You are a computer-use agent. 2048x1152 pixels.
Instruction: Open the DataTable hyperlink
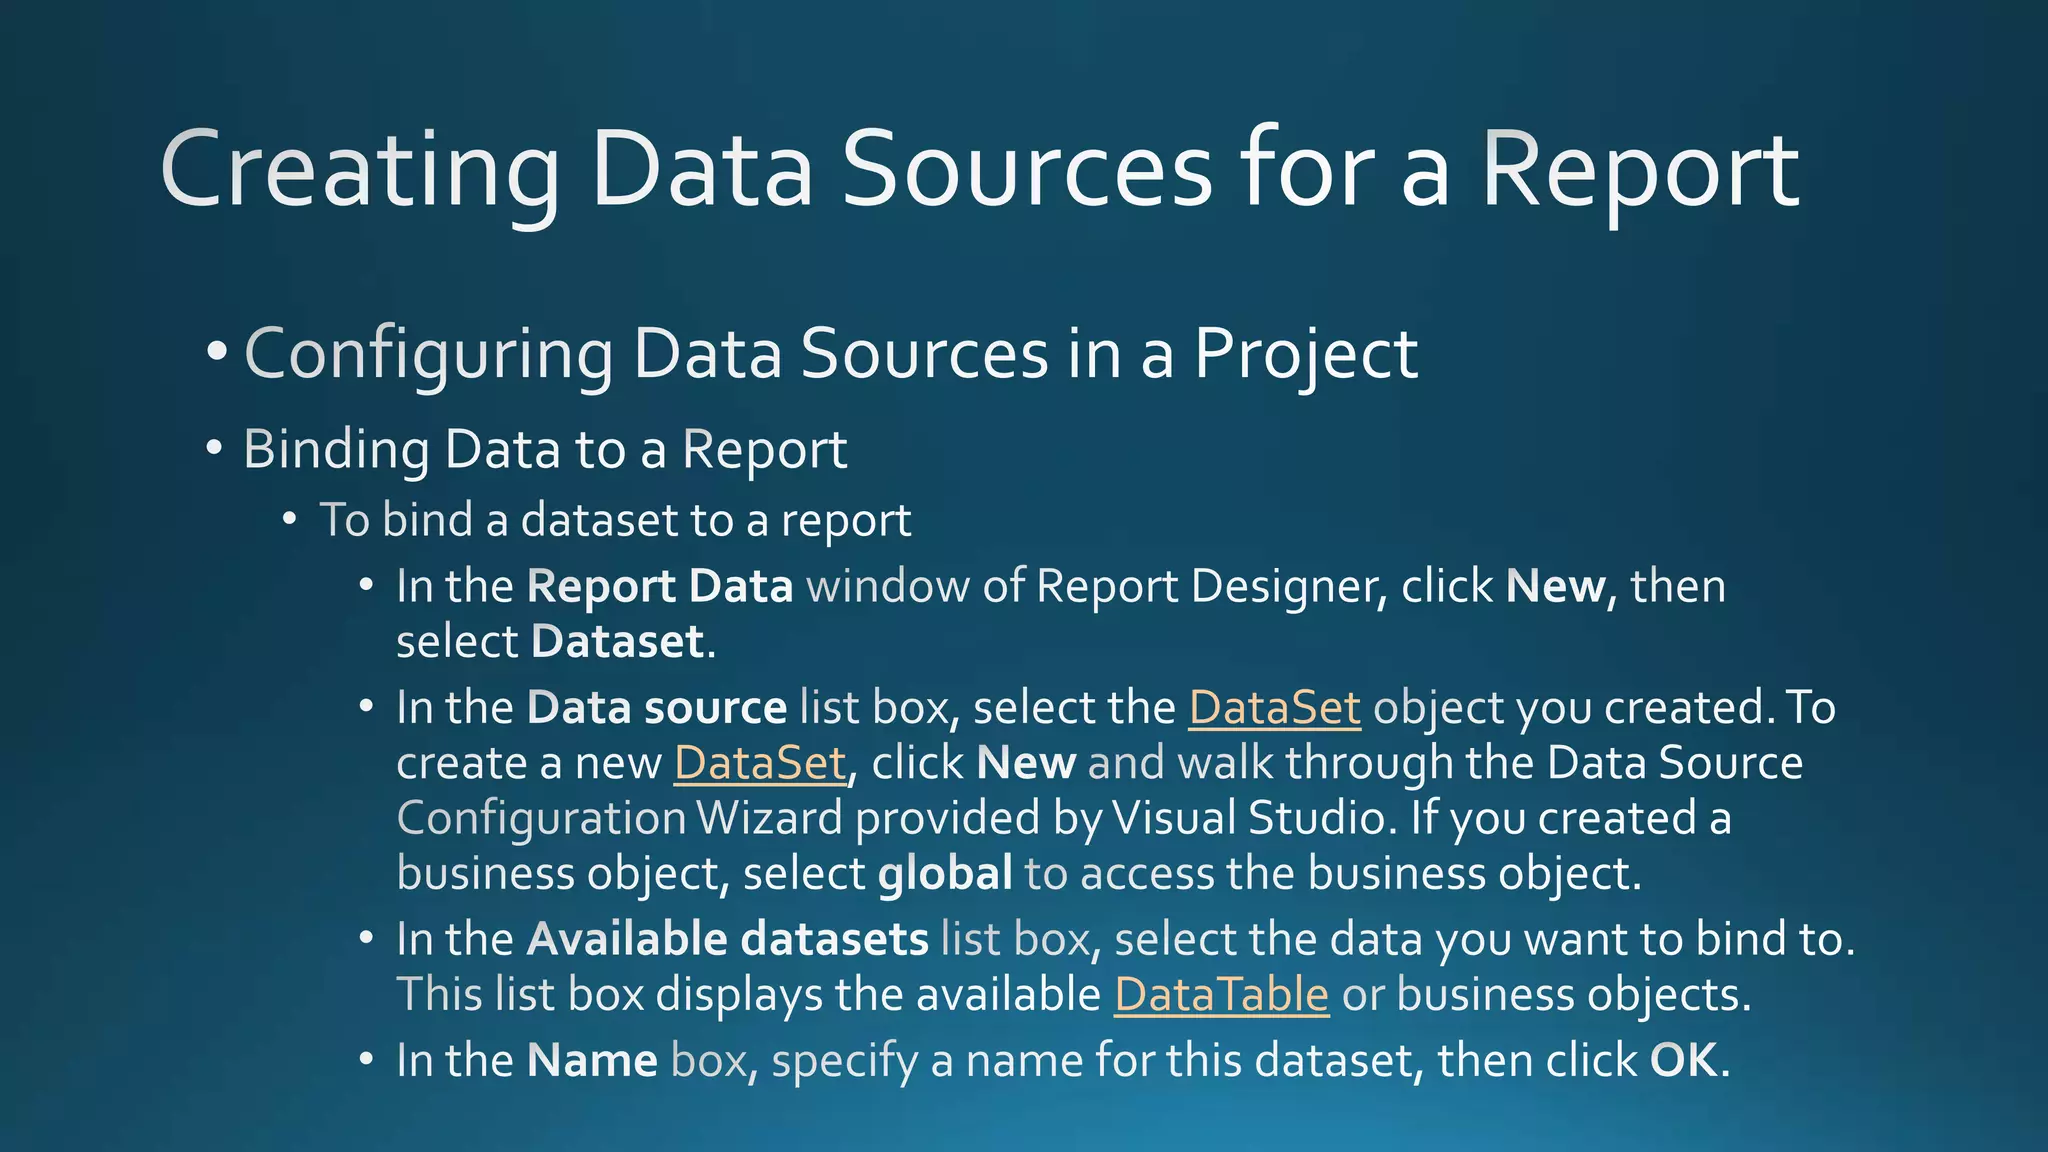1222,994
